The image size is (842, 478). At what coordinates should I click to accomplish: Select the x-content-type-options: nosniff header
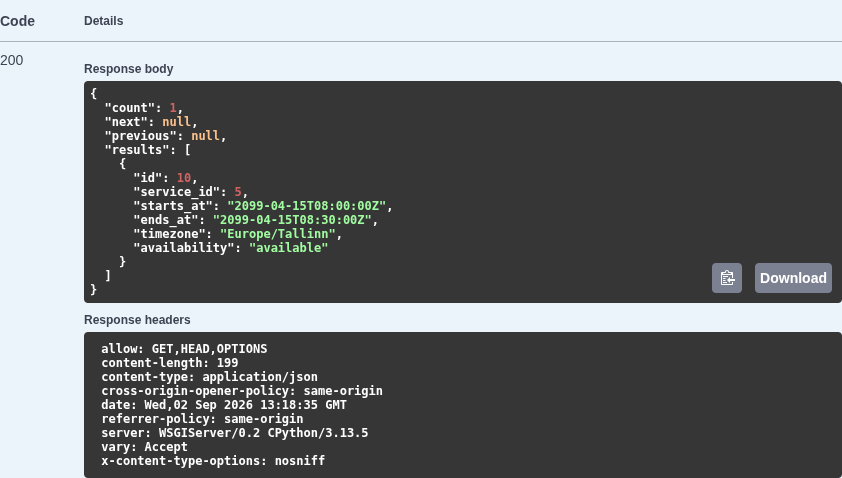pyautogui.click(x=213, y=461)
